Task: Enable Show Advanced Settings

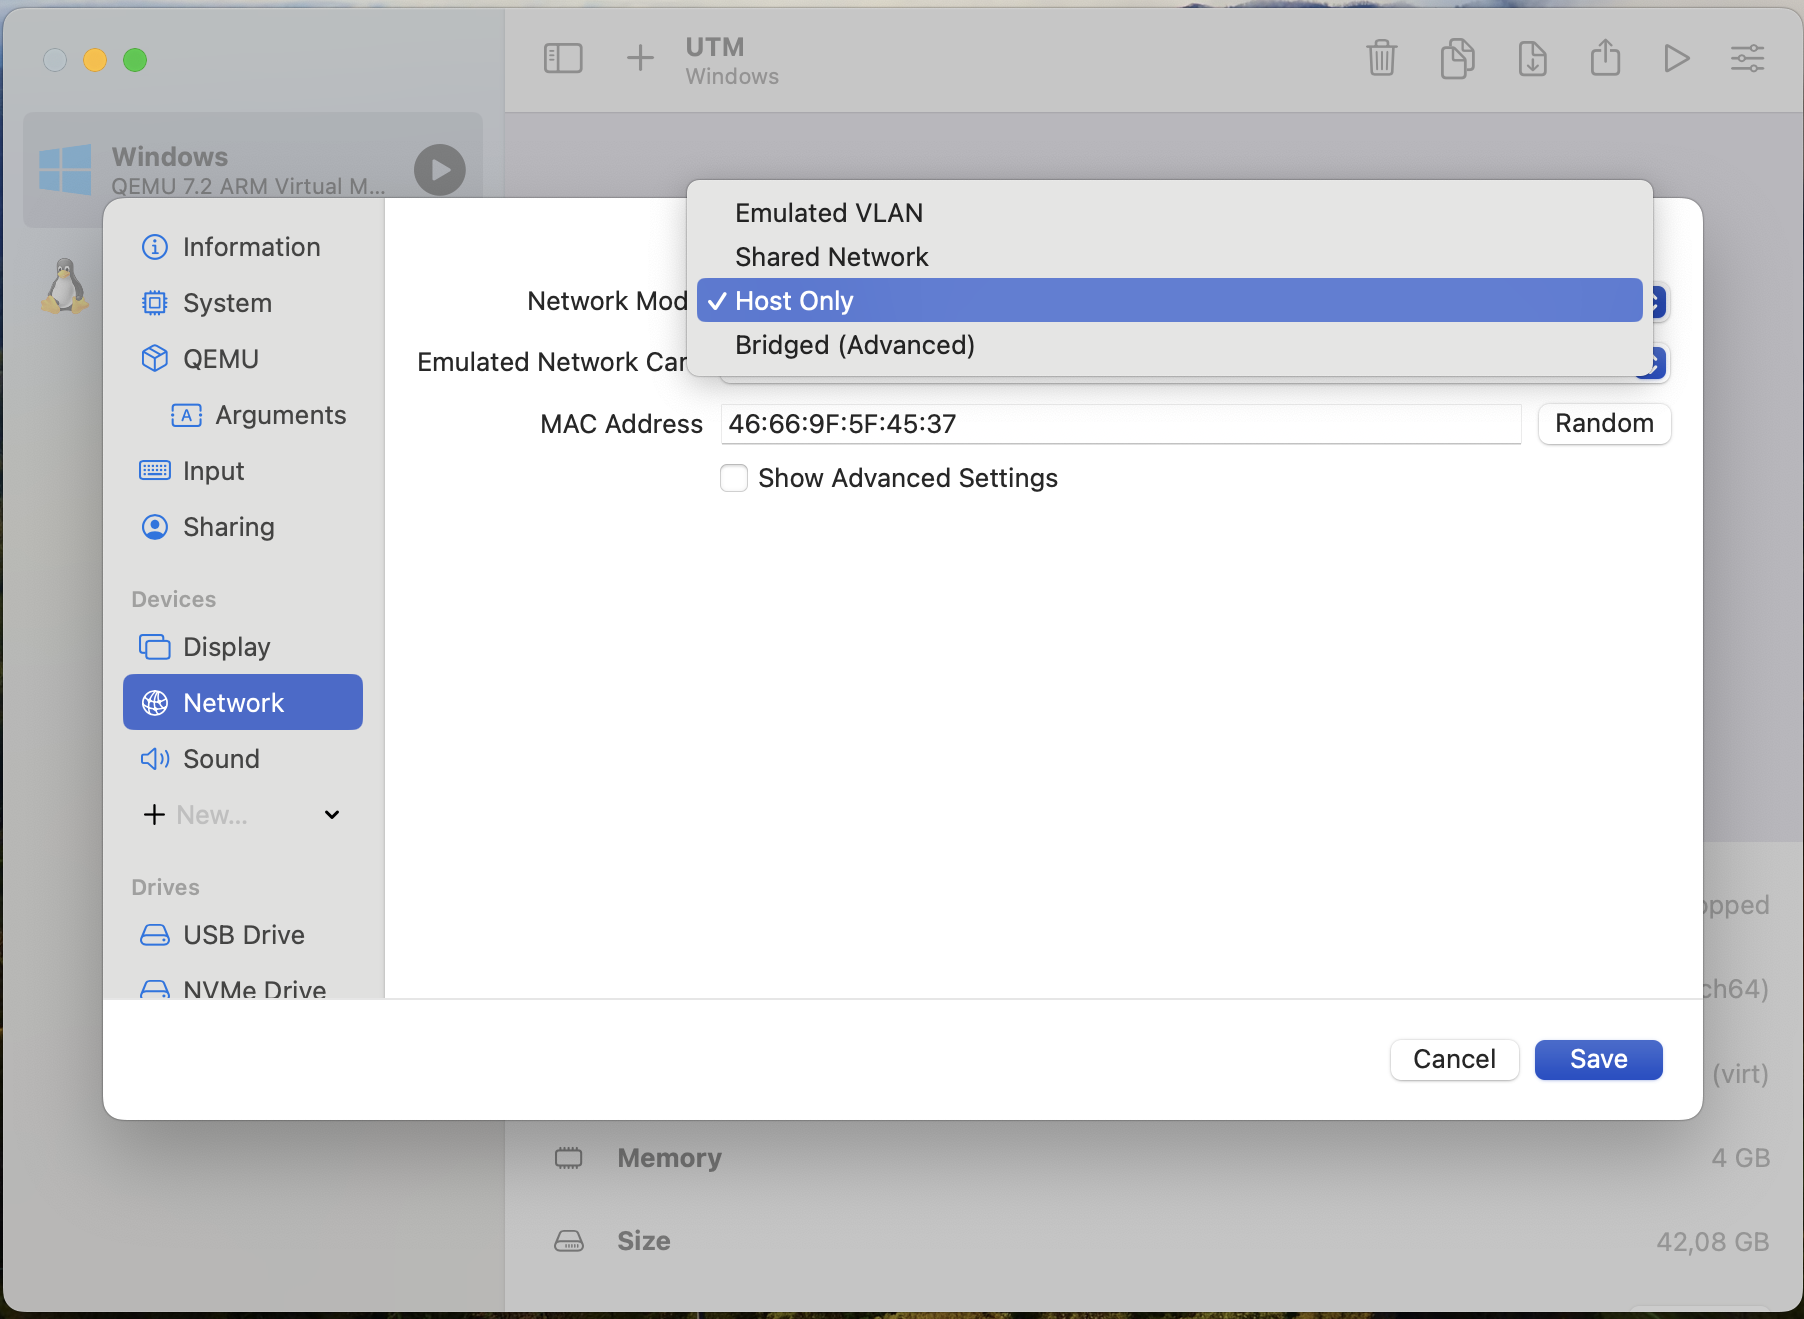Action: pyautogui.click(x=734, y=478)
